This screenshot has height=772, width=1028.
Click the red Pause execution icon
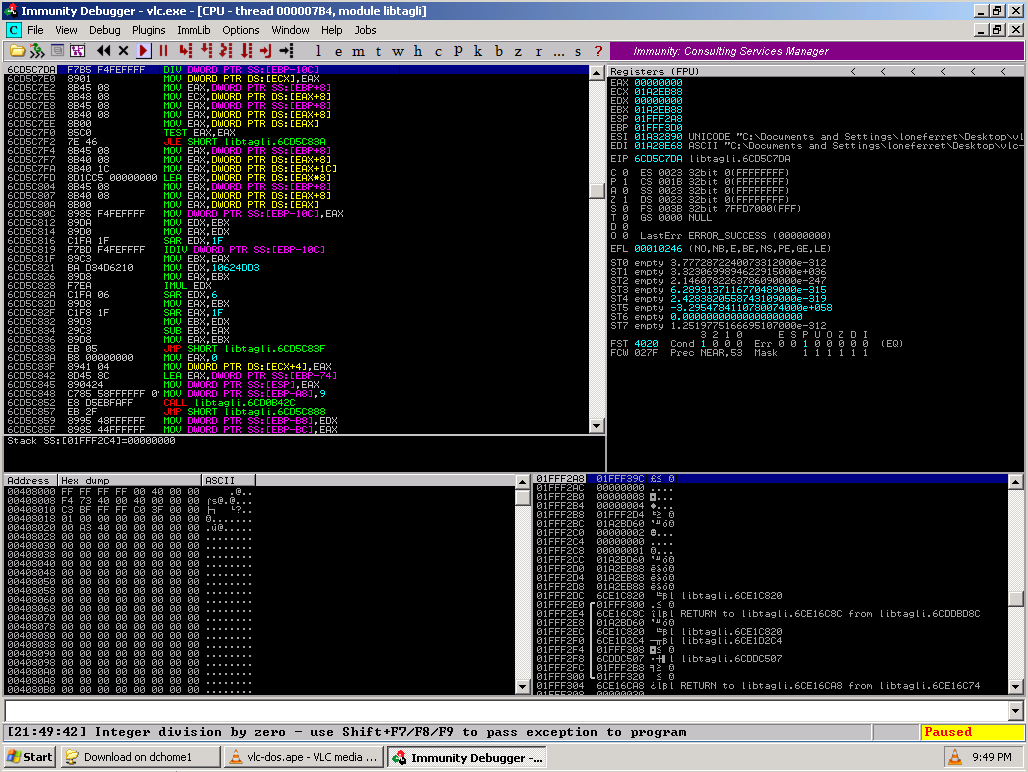(x=164, y=51)
